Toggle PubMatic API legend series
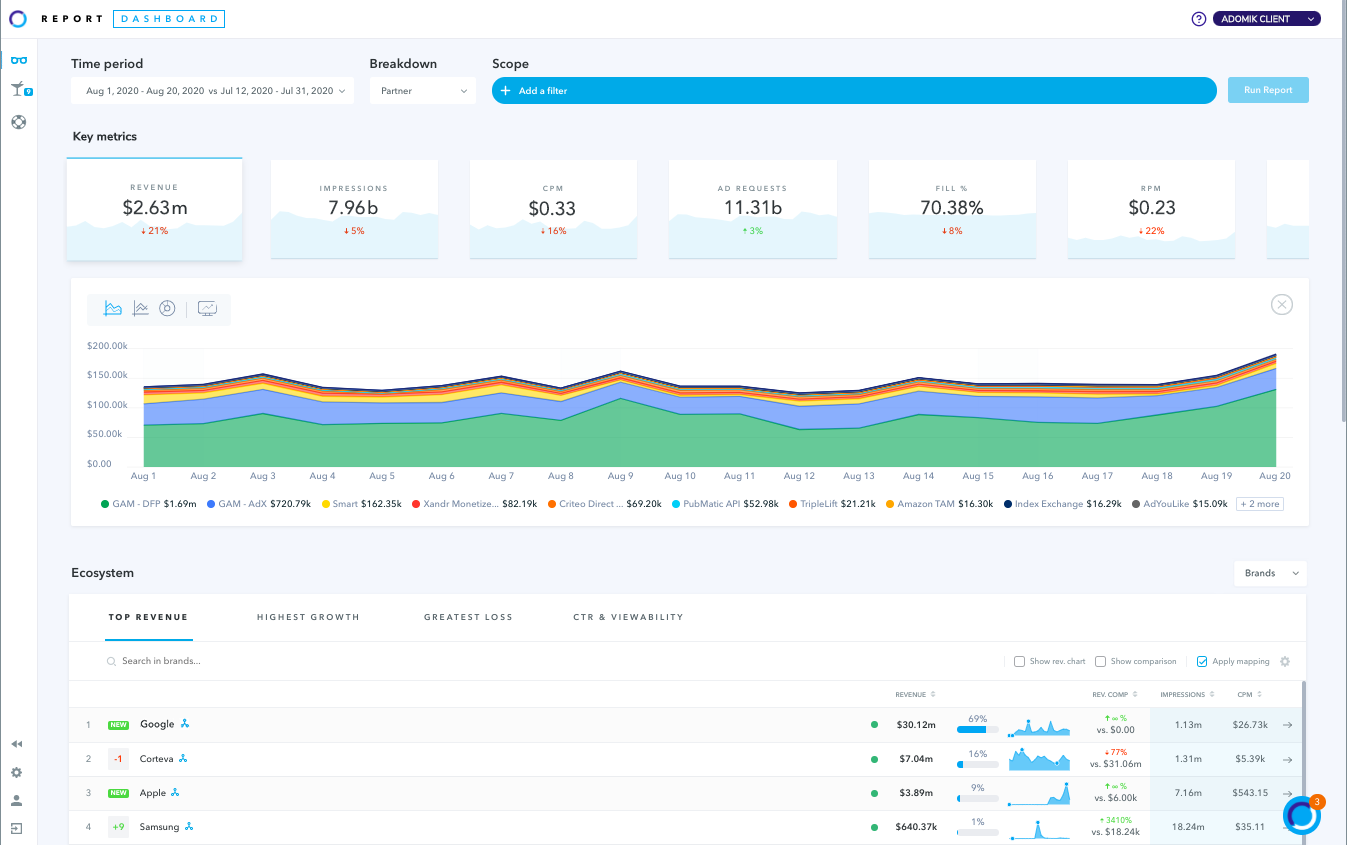Image resolution: width=1347 pixels, height=845 pixels. tap(725, 504)
